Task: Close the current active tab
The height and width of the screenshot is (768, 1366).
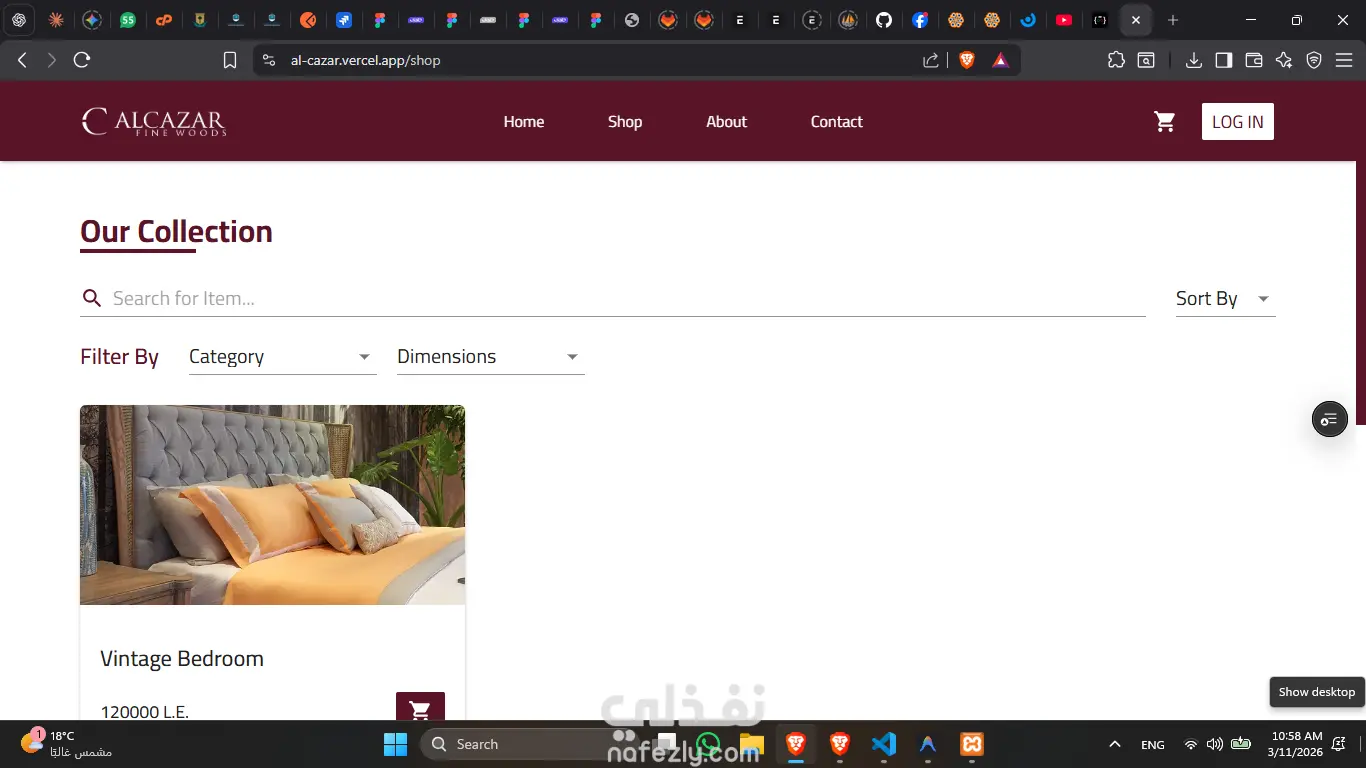Action: tap(1136, 20)
